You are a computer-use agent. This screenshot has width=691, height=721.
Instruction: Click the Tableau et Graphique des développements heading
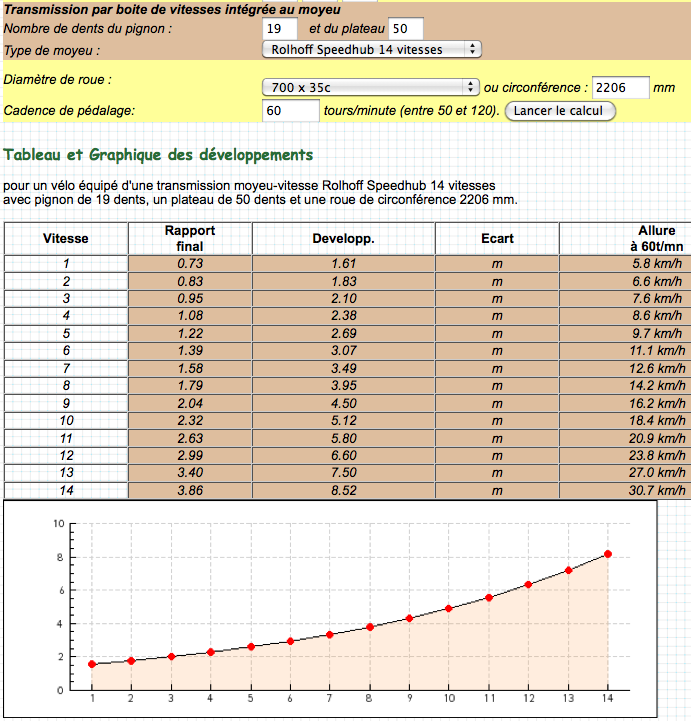click(x=158, y=155)
